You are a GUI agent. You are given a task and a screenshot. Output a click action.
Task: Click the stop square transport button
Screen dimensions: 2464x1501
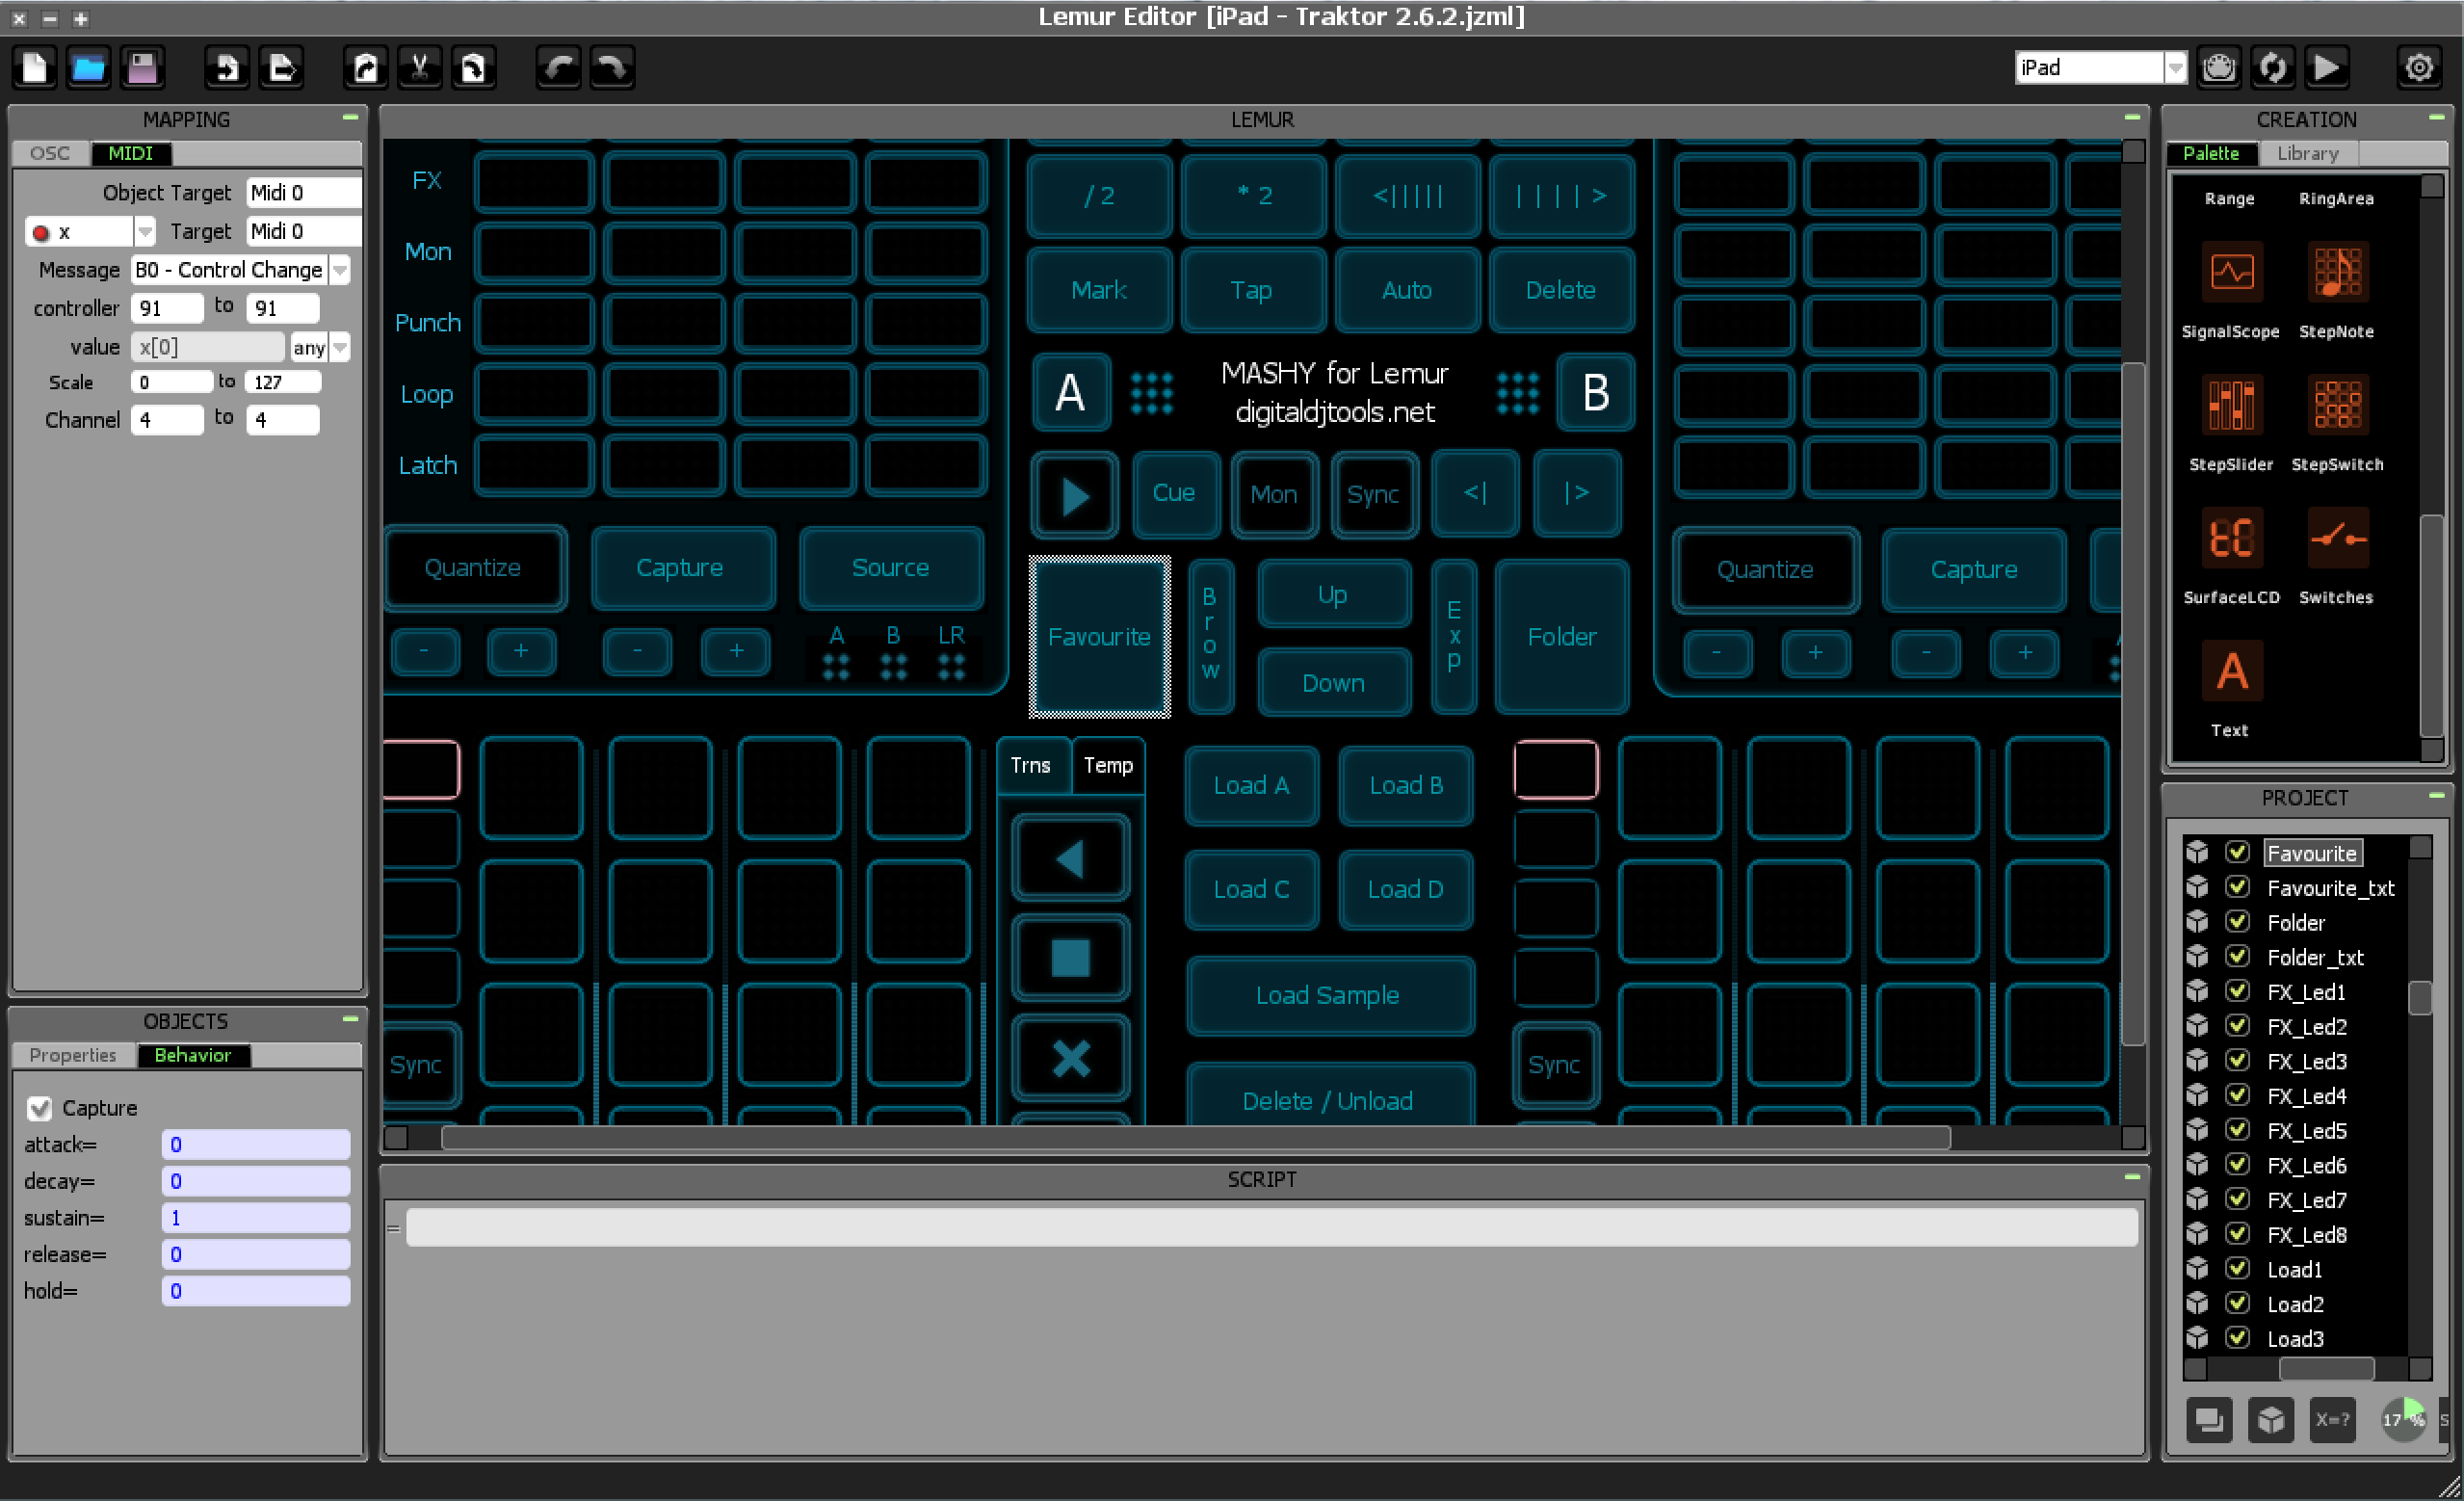[1070, 958]
